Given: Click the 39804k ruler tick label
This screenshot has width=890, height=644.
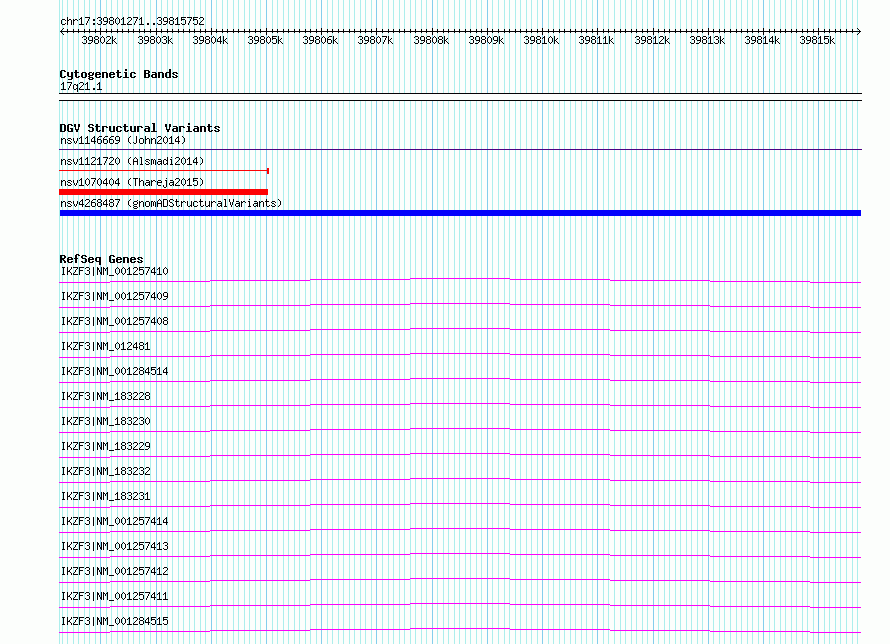Looking at the screenshot, I should point(210,40).
